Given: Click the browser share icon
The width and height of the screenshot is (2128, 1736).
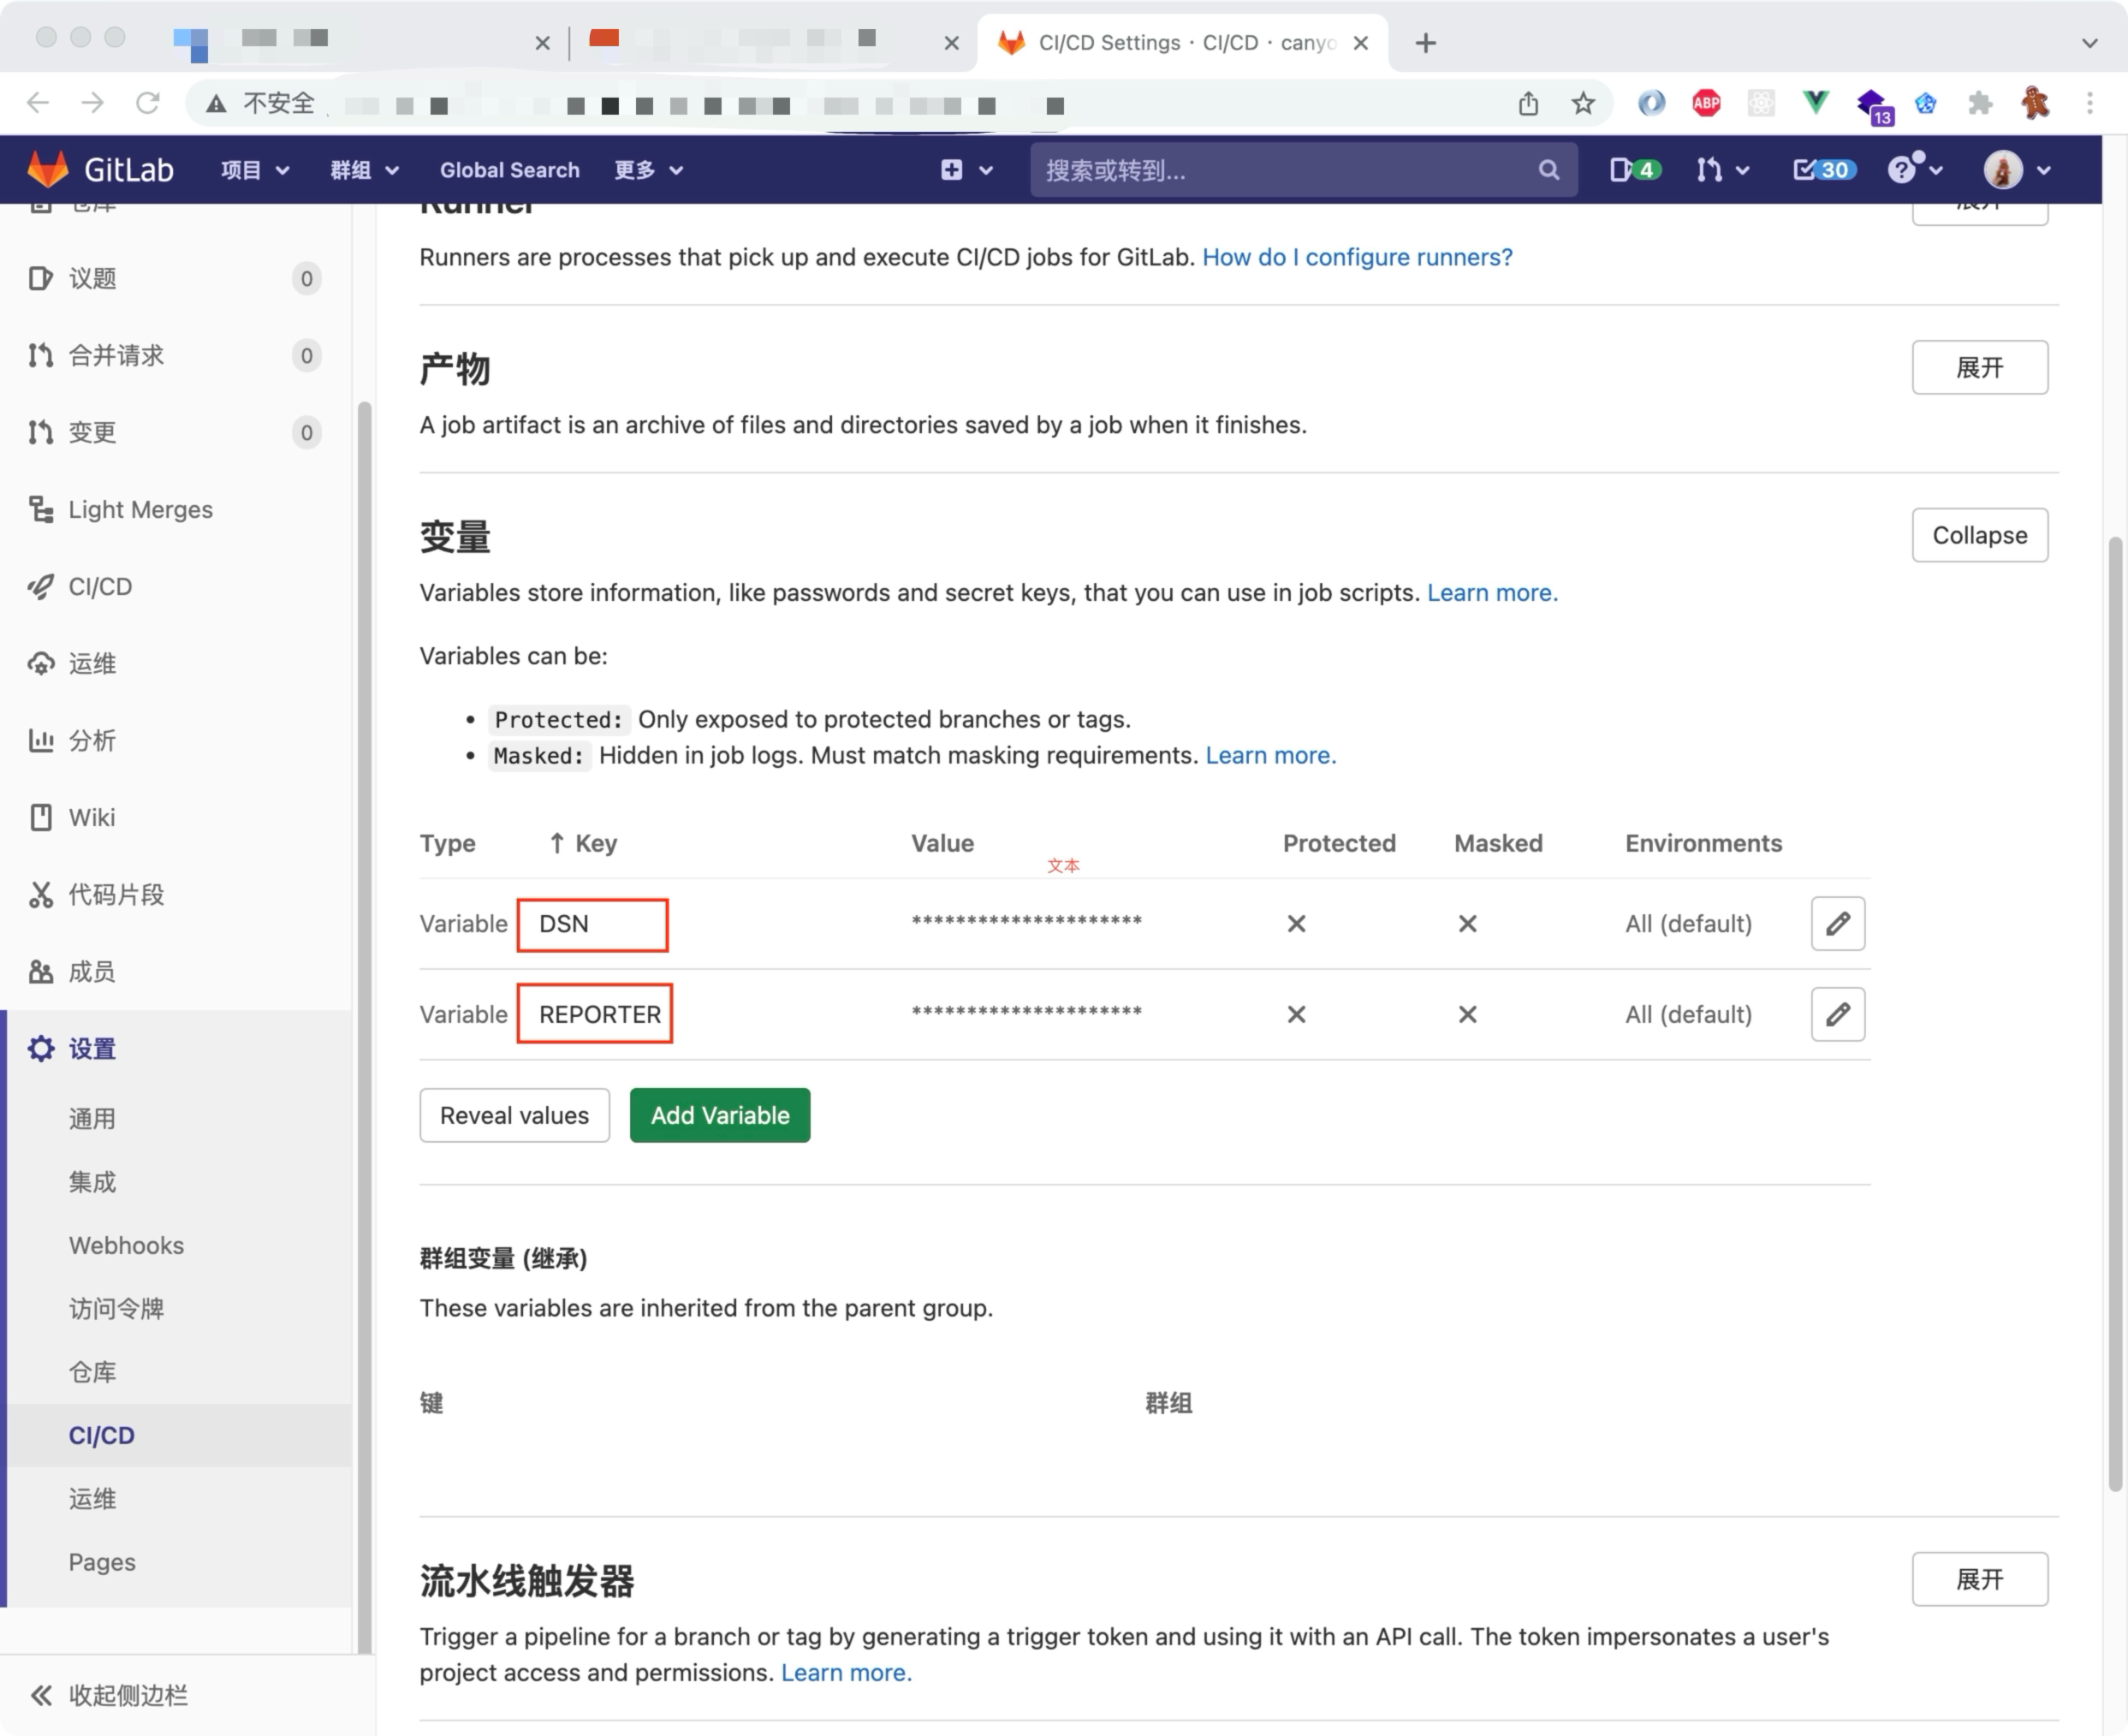Looking at the screenshot, I should click(1528, 103).
